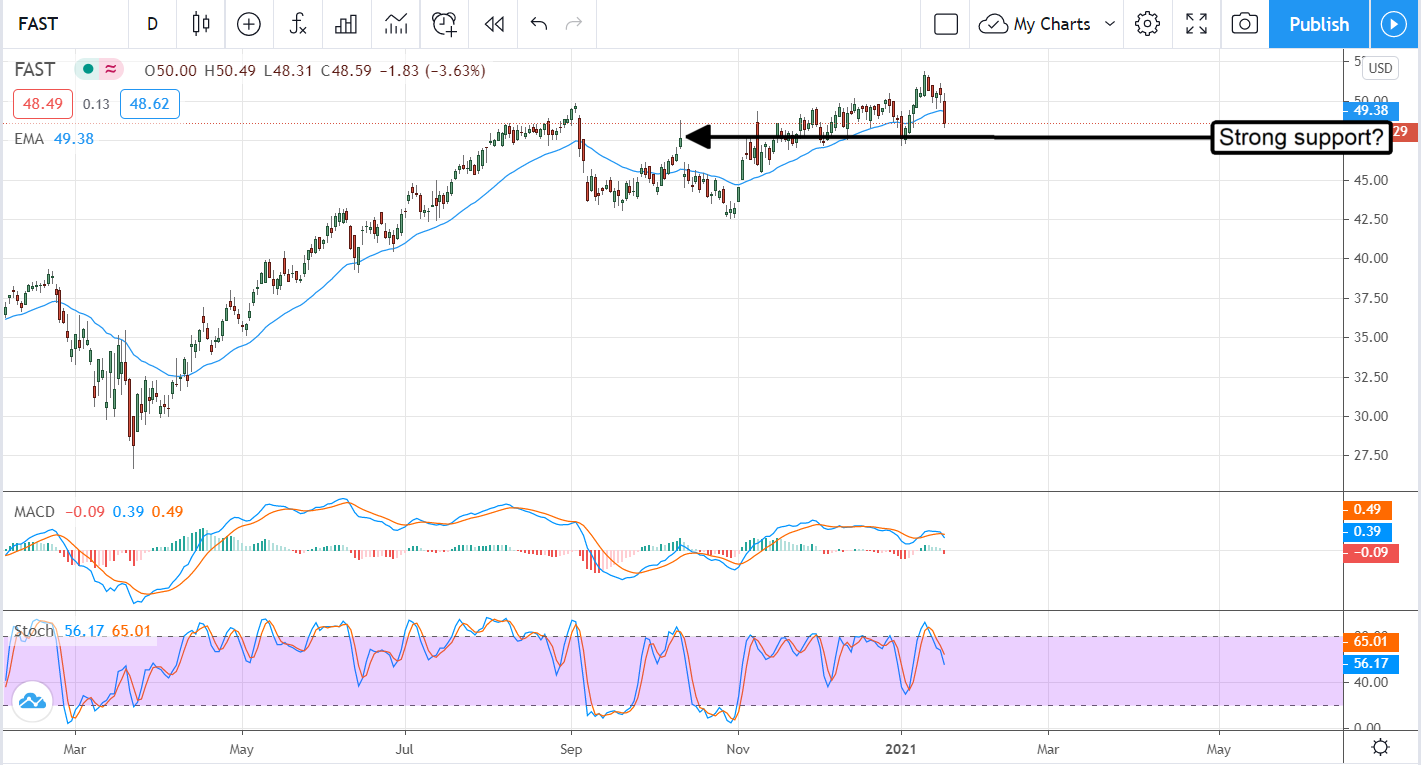The image size is (1421, 765).
Task: Select the MACD indicator legend label
Action: pyautogui.click(x=34, y=512)
